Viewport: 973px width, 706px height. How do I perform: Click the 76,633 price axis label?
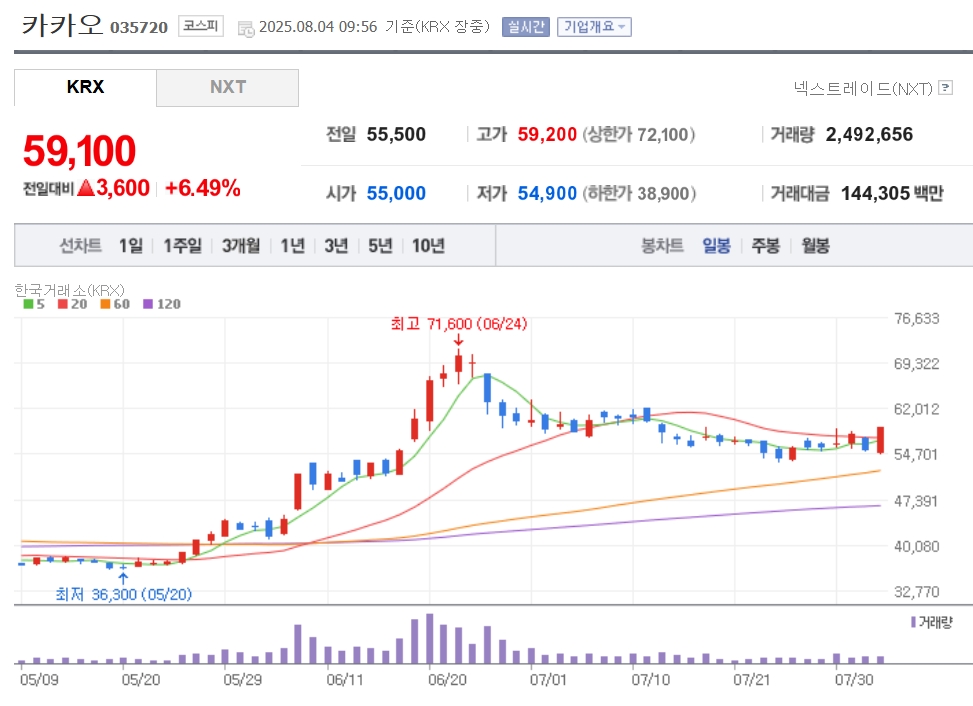pyautogui.click(x=917, y=319)
